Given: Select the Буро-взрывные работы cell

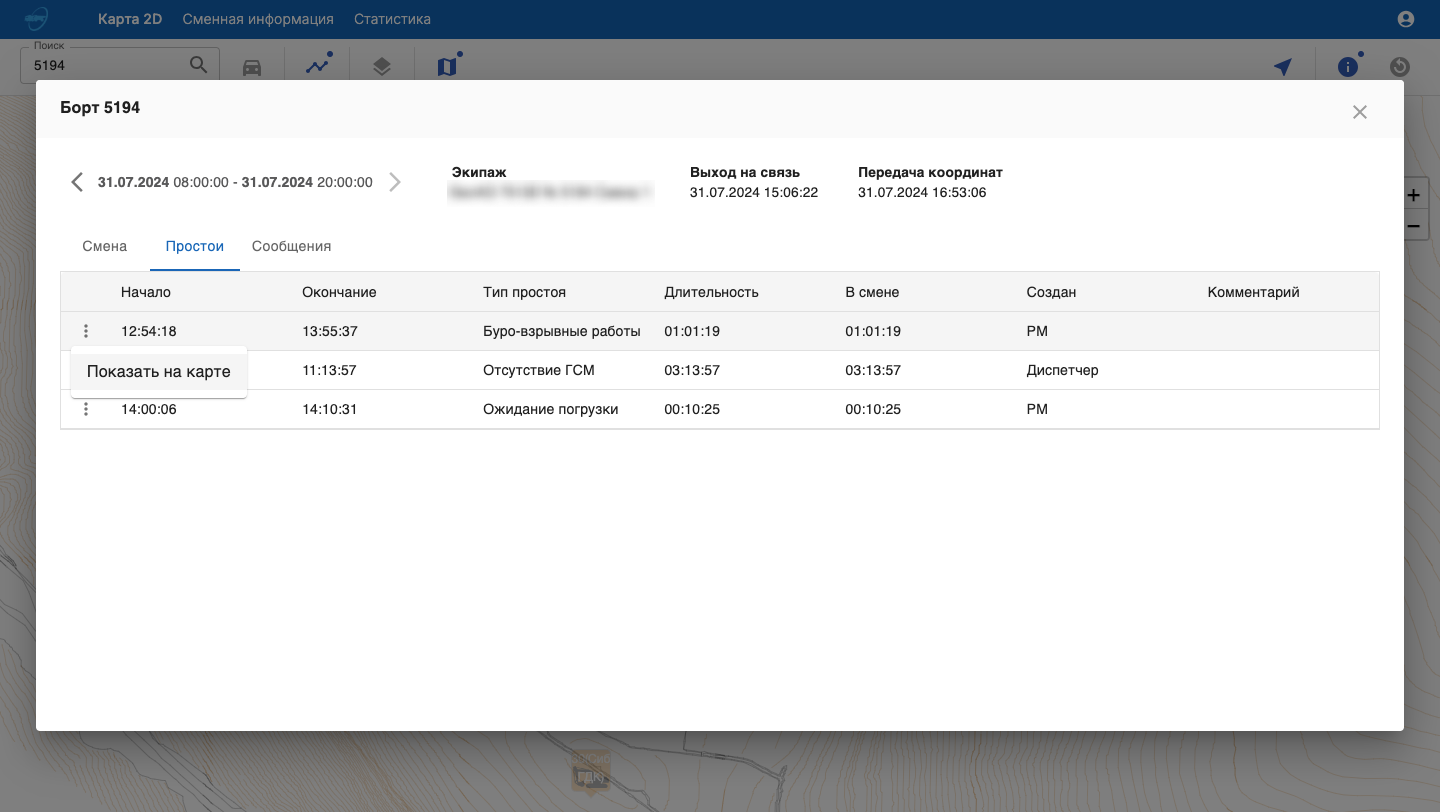Looking at the screenshot, I should (x=561, y=331).
